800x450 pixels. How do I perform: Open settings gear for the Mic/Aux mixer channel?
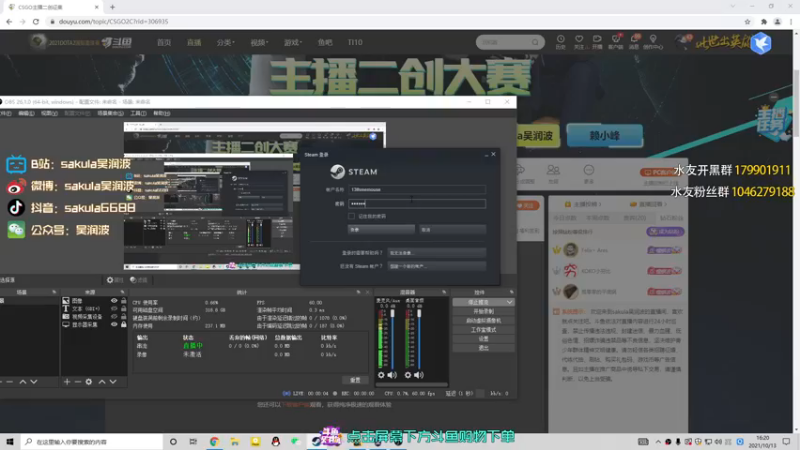[381, 375]
